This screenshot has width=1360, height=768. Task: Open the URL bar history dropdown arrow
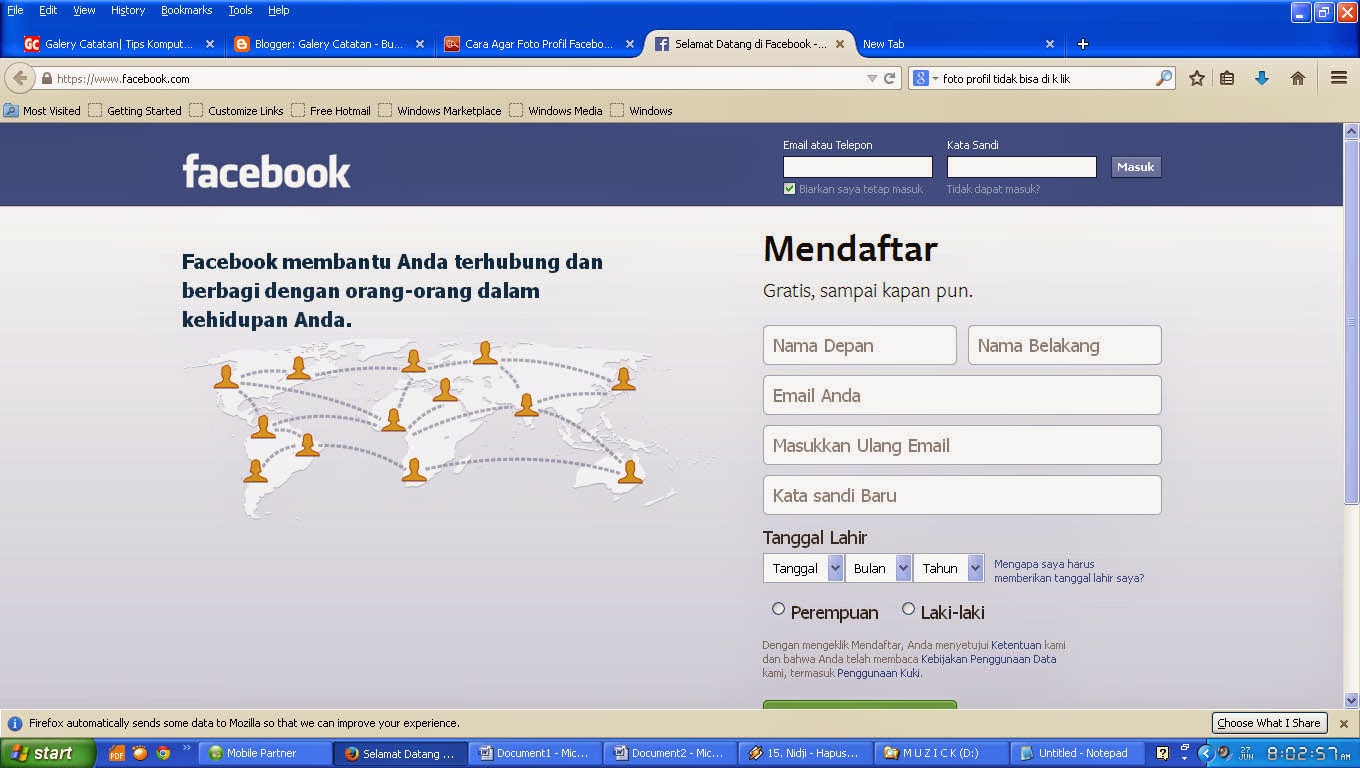point(872,78)
